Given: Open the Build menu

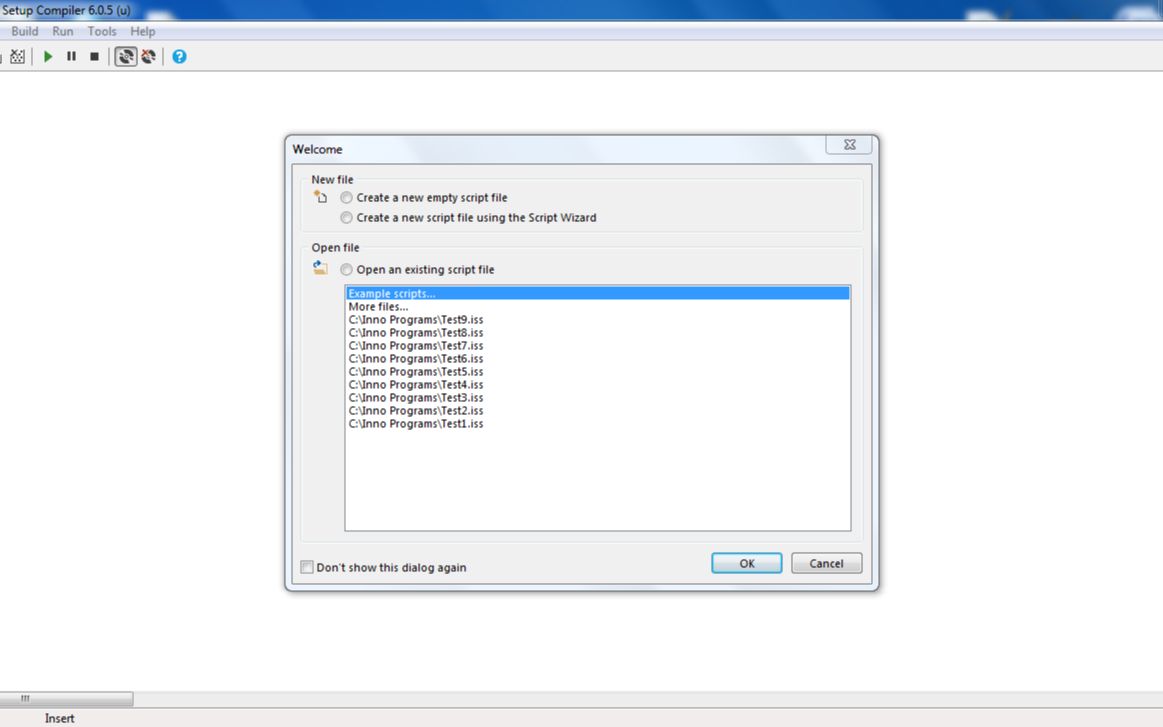Looking at the screenshot, I should [x=24, y=31].
